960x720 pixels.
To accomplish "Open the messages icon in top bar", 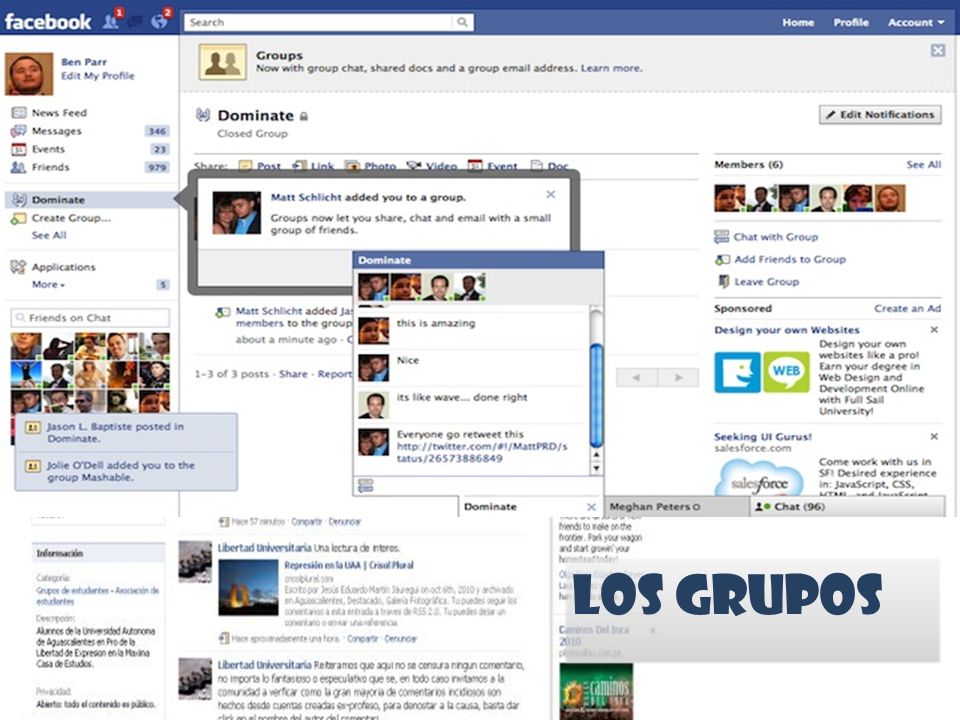I will (135, 22).
